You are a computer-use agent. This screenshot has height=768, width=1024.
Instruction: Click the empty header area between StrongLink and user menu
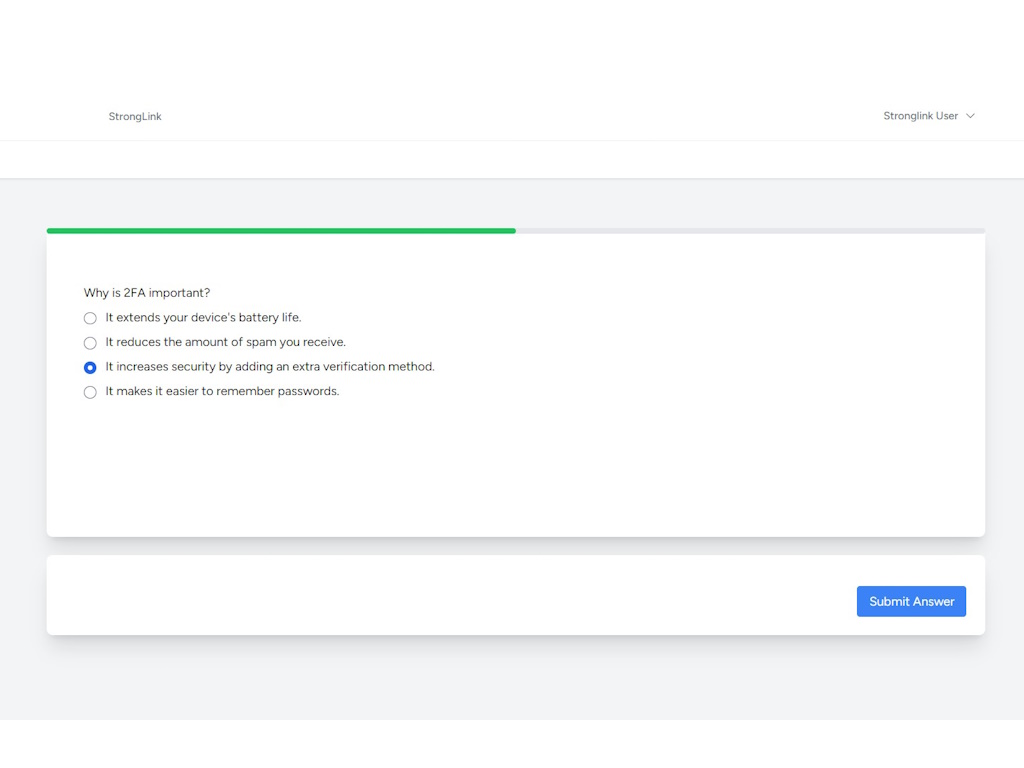click(x=500, y=116)
